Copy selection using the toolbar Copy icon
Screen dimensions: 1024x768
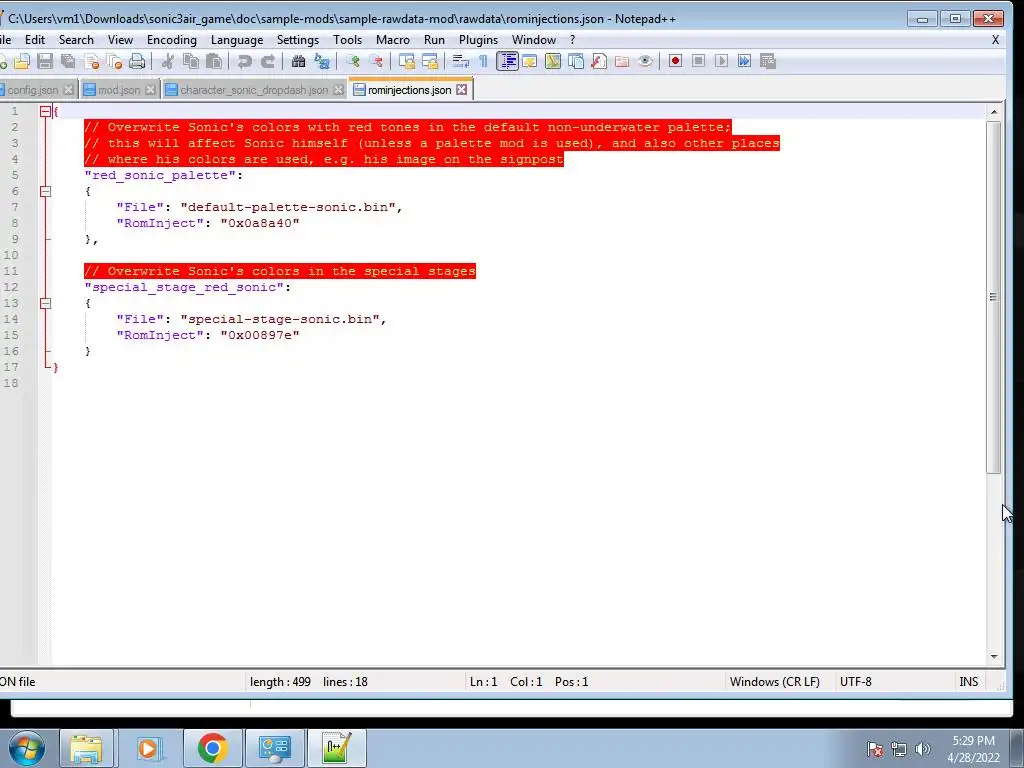(191, 61)
